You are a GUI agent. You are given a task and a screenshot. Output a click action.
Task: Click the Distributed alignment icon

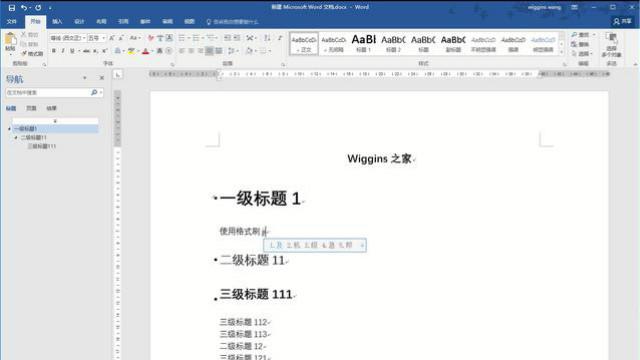(219, 51)
